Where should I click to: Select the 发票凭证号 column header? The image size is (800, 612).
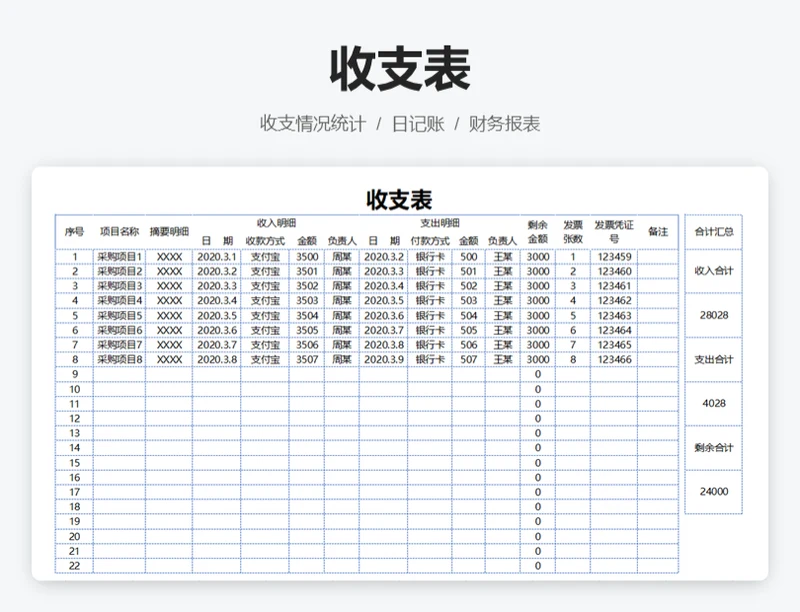tap(613, 232)
